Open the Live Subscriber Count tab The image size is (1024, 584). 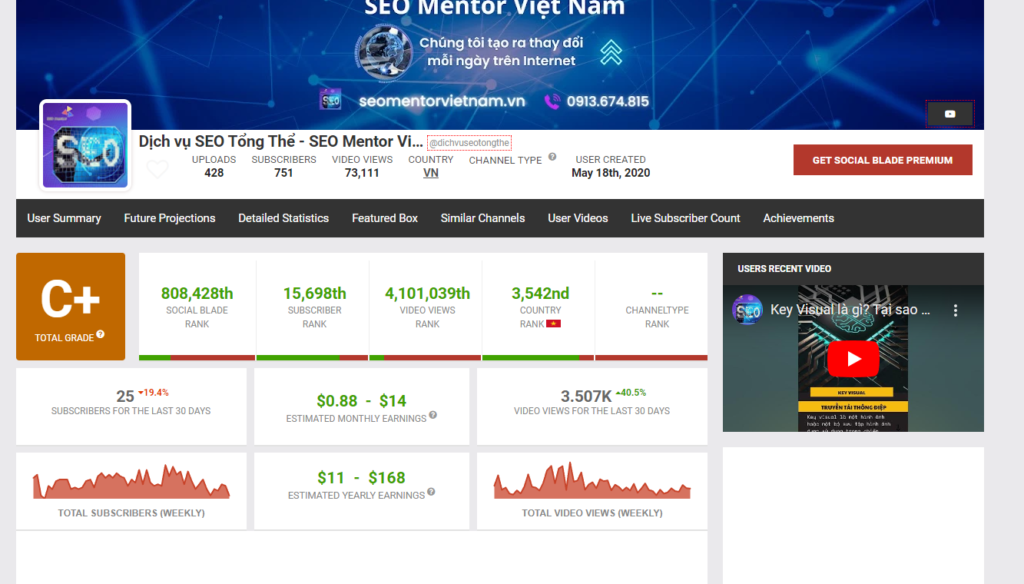686,218
